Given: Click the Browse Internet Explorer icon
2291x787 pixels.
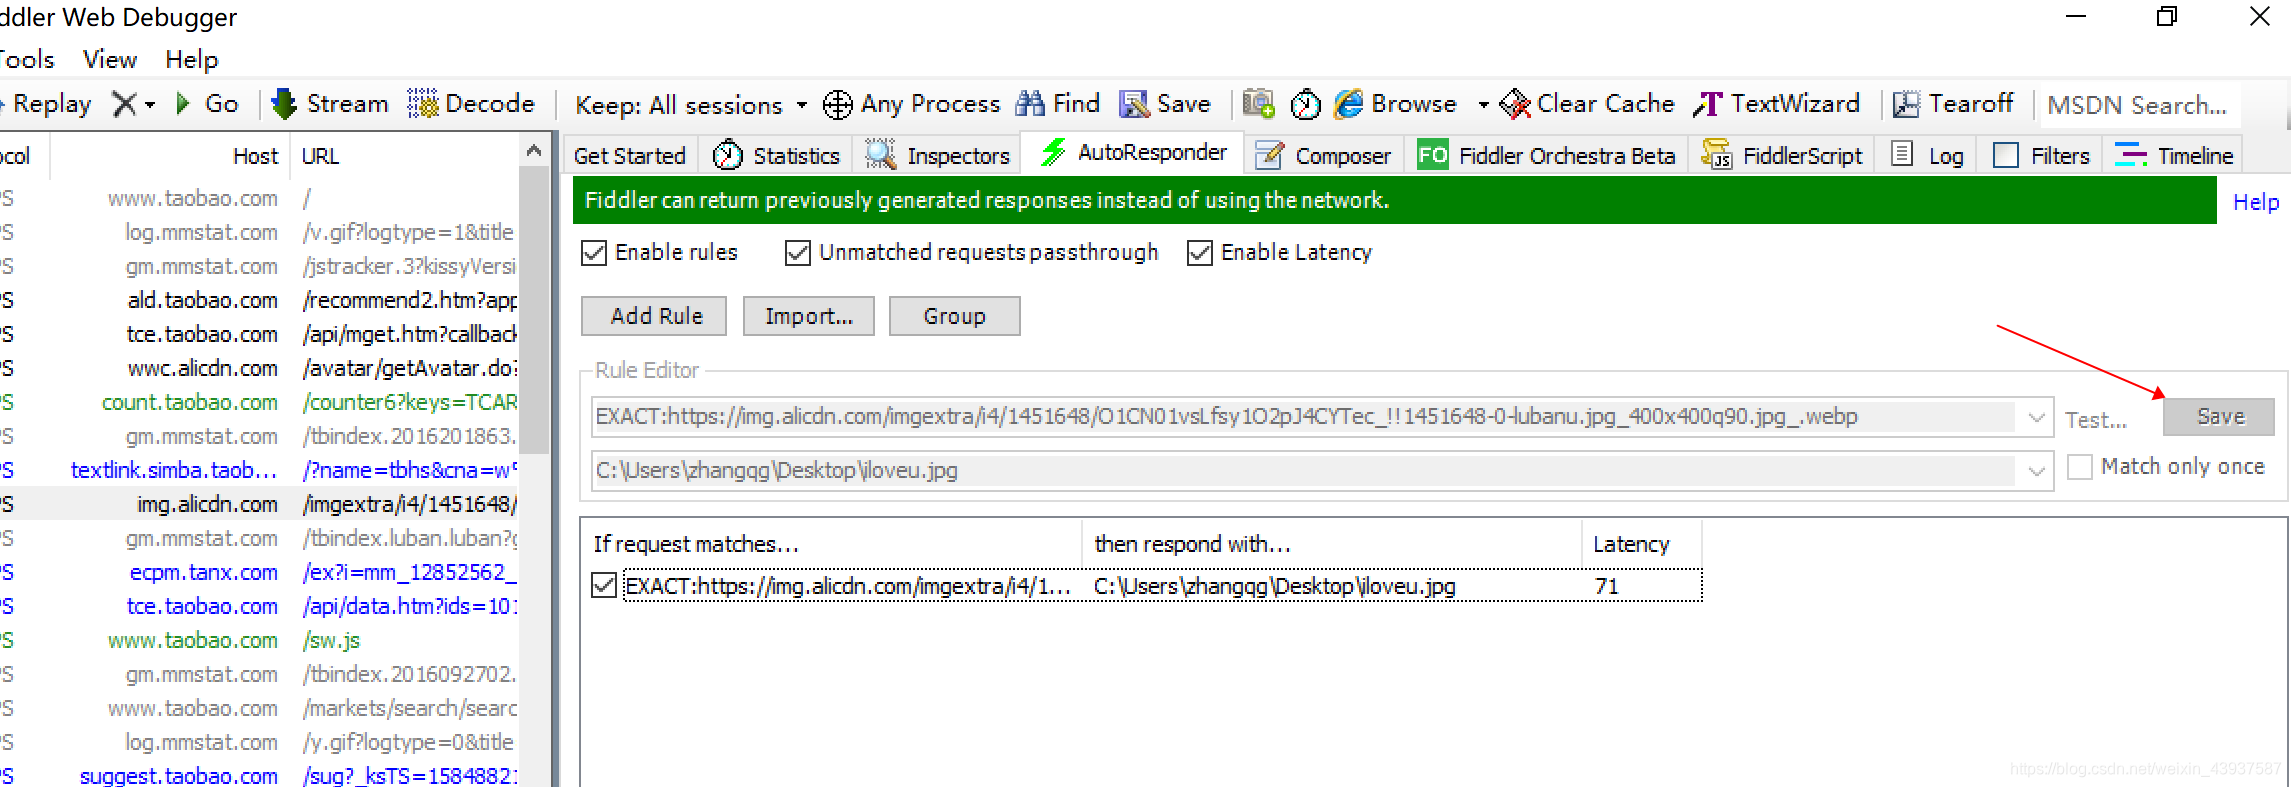Looking at the screenshot, I should coord(1349,104).
